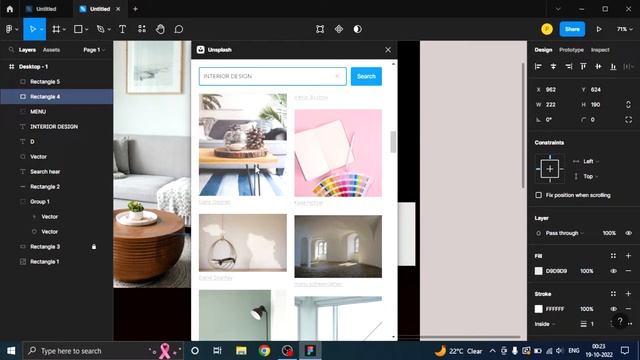Clear the Unsplash search field text
This screenshot has width=640, height=360.
(x=338, y=76)
